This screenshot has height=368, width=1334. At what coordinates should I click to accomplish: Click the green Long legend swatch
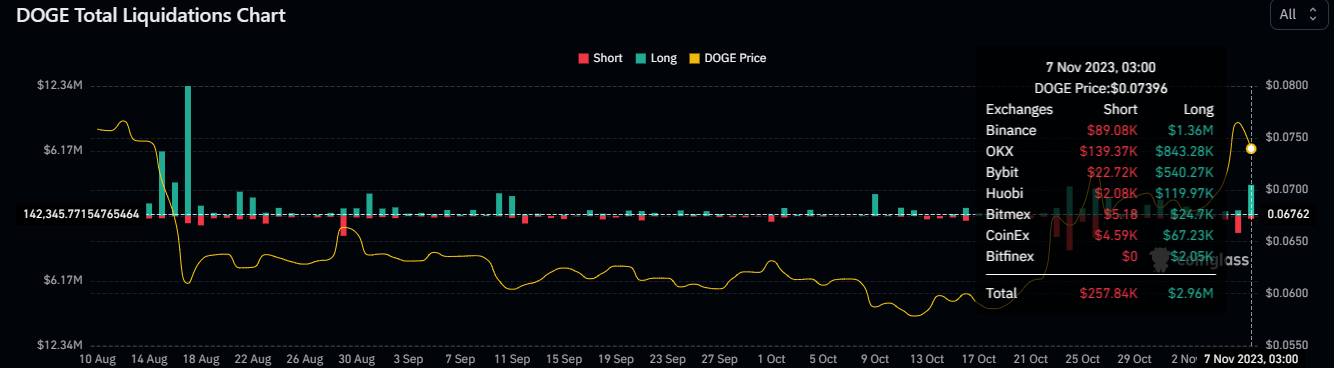pyautogui.click(x=641, y=58)
